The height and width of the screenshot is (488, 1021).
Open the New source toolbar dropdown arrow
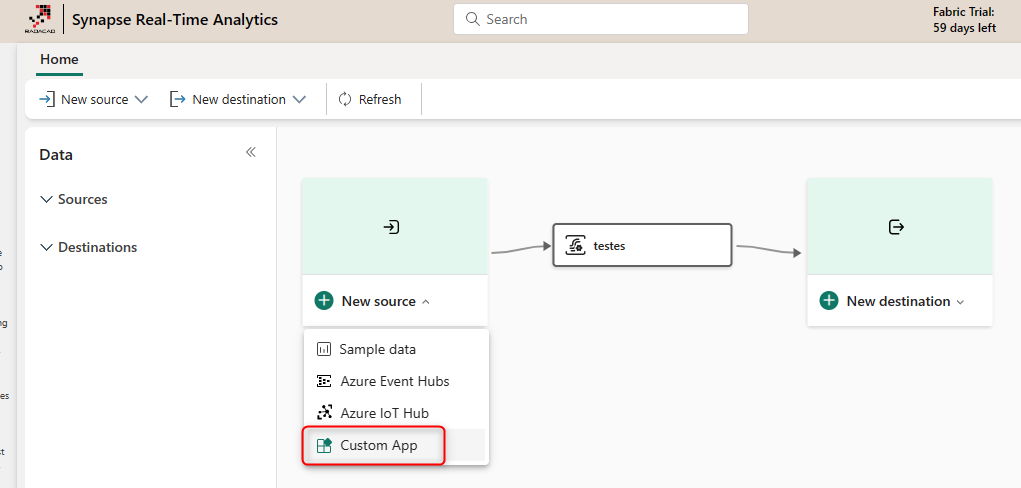click(141, 99)
